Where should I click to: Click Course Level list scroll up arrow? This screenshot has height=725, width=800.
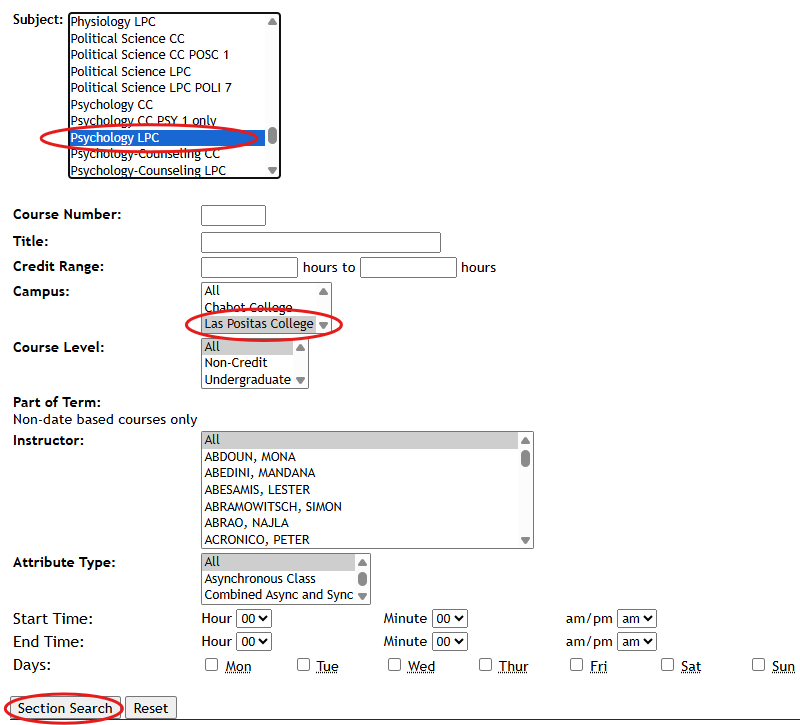click(x=301, y=347)
